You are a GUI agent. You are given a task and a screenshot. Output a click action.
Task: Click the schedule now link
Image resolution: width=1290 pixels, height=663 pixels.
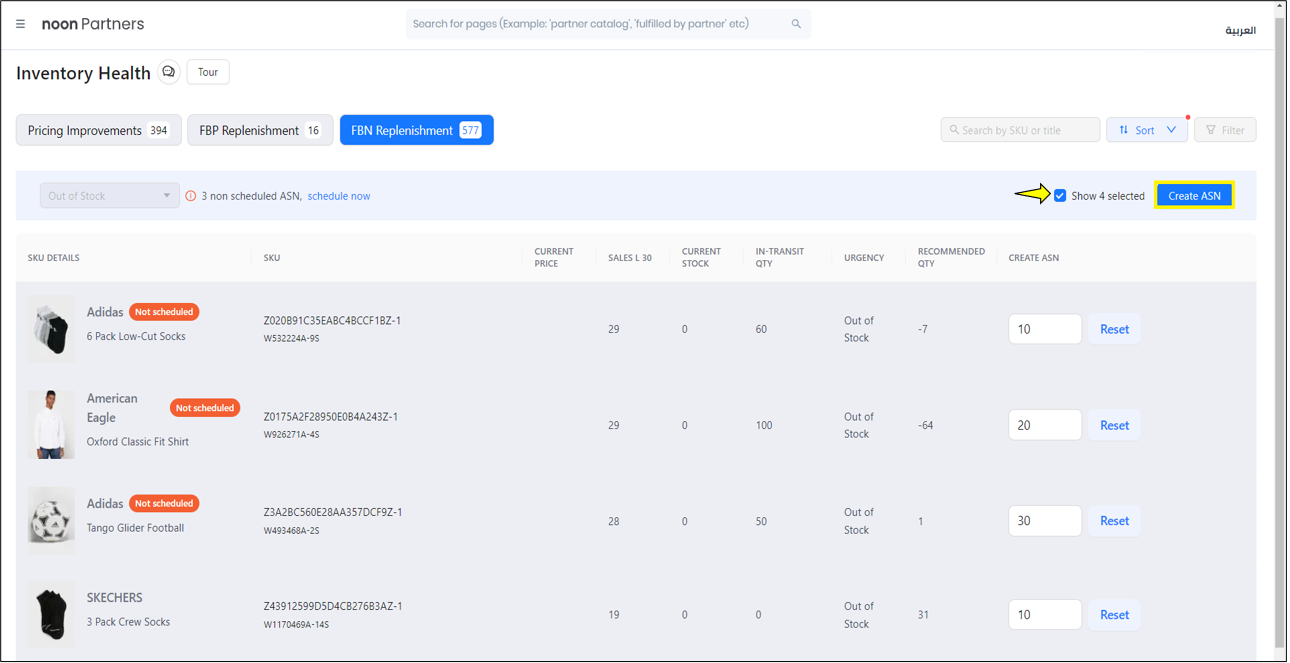pyautogui.click(x=339, y=196)
